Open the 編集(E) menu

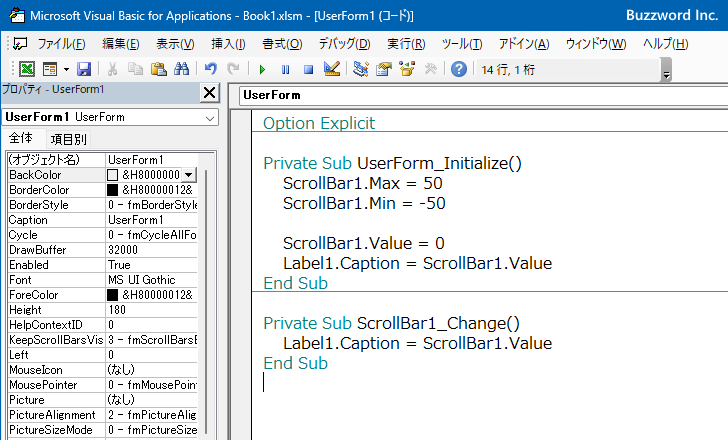coord(121,44)
